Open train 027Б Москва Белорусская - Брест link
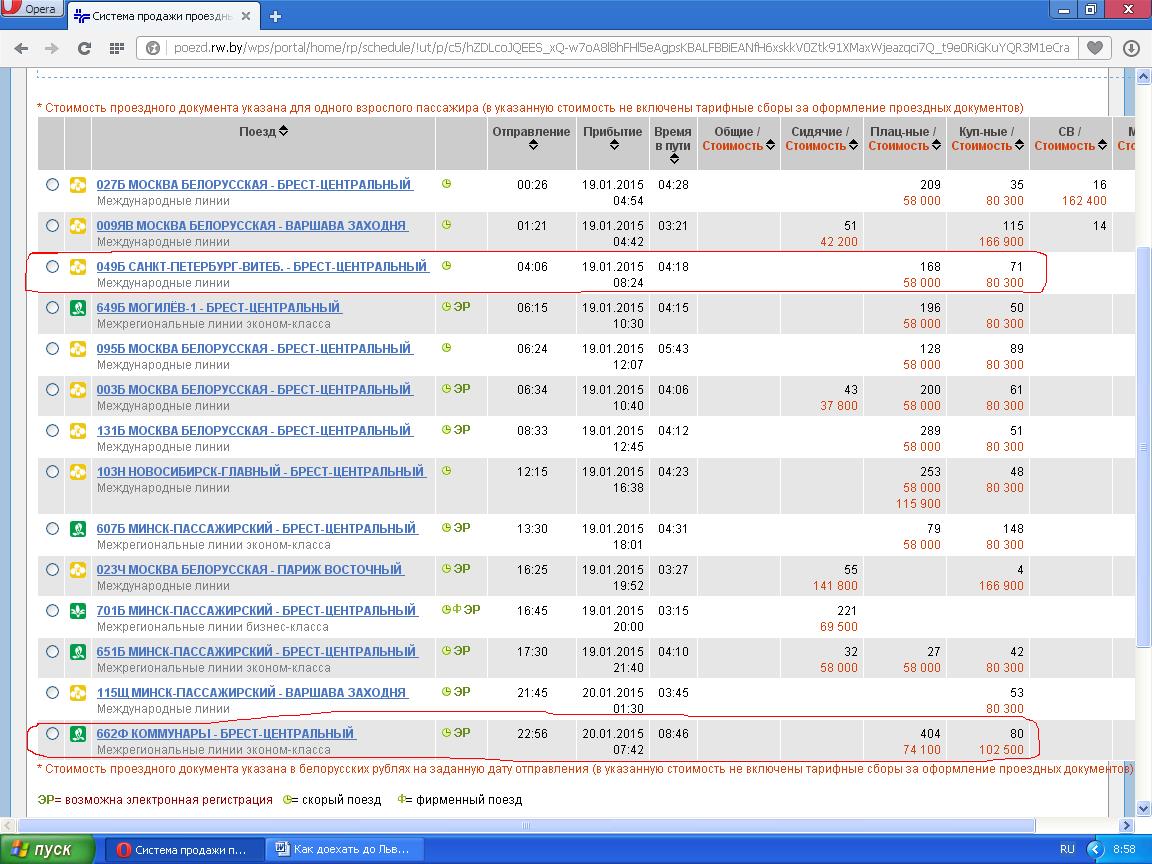The image size is (1152, 864). coord(254,184)
